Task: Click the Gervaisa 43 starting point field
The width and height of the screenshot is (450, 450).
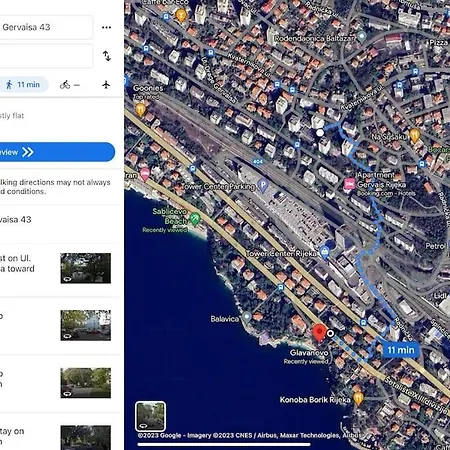Action: tap(46, 27)
